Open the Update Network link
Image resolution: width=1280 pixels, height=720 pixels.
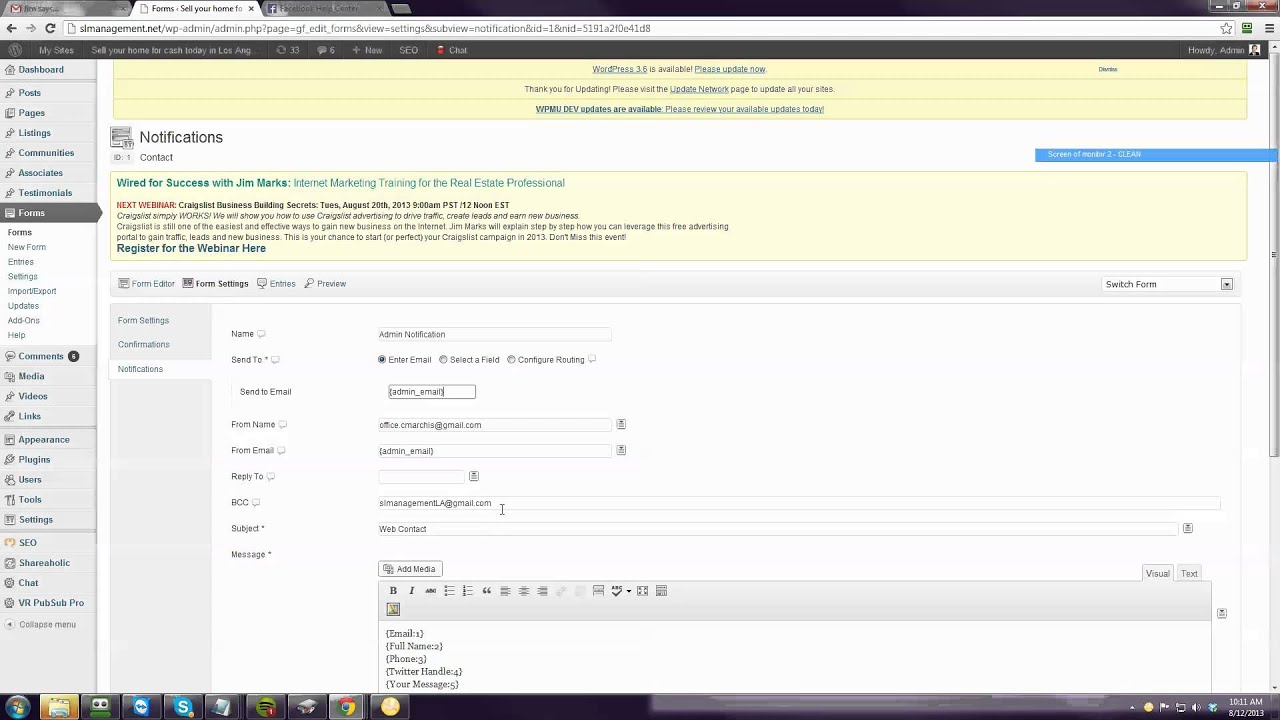point(699,89)
